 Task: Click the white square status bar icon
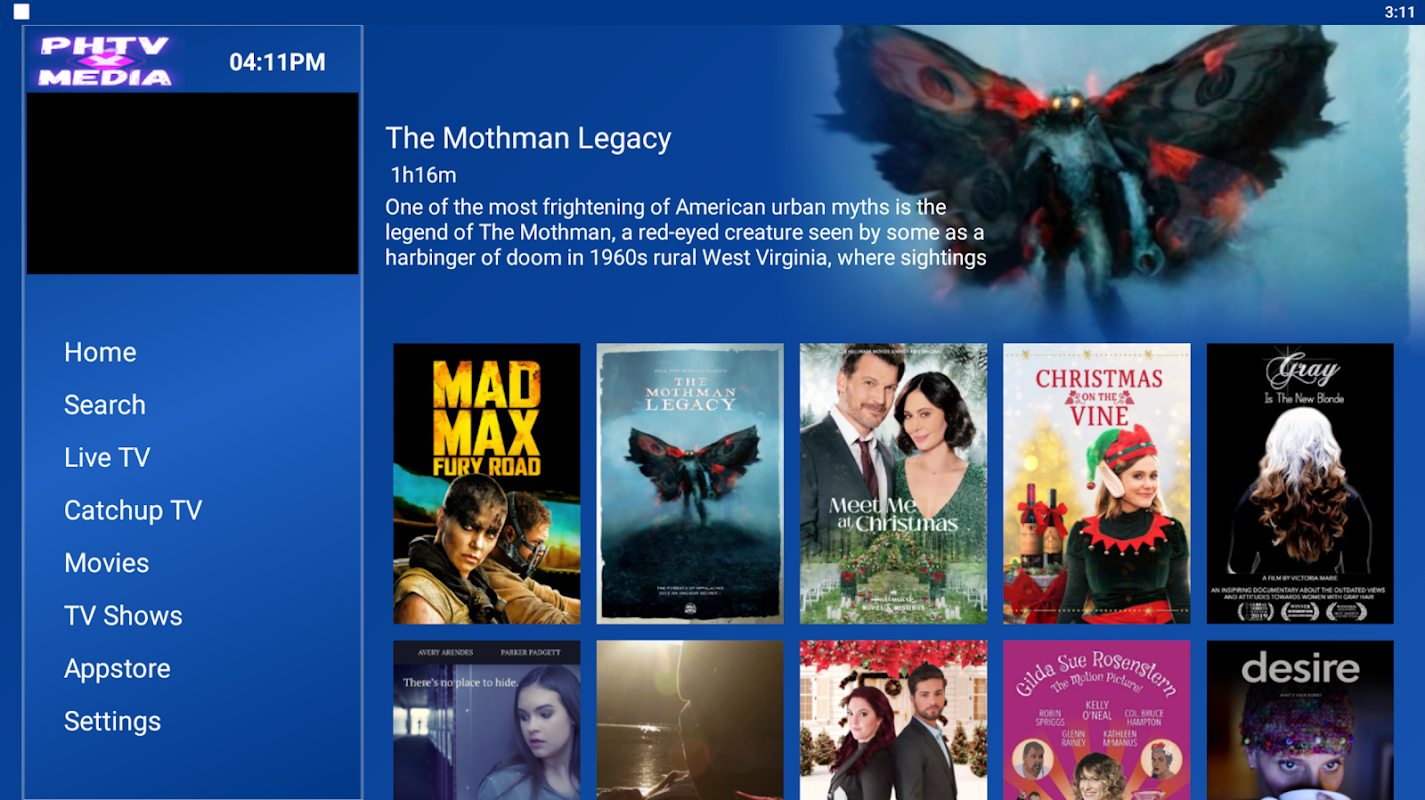[x=21, y=12]
